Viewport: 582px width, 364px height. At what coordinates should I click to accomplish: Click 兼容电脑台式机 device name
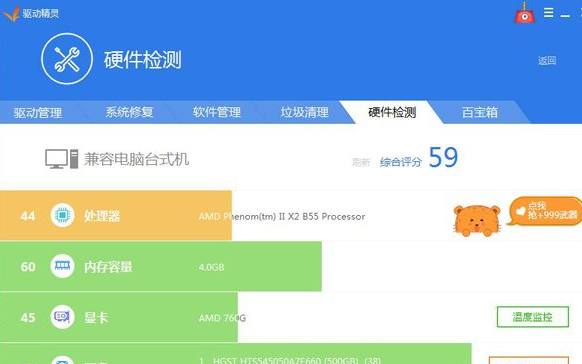[x=137, y=160]
